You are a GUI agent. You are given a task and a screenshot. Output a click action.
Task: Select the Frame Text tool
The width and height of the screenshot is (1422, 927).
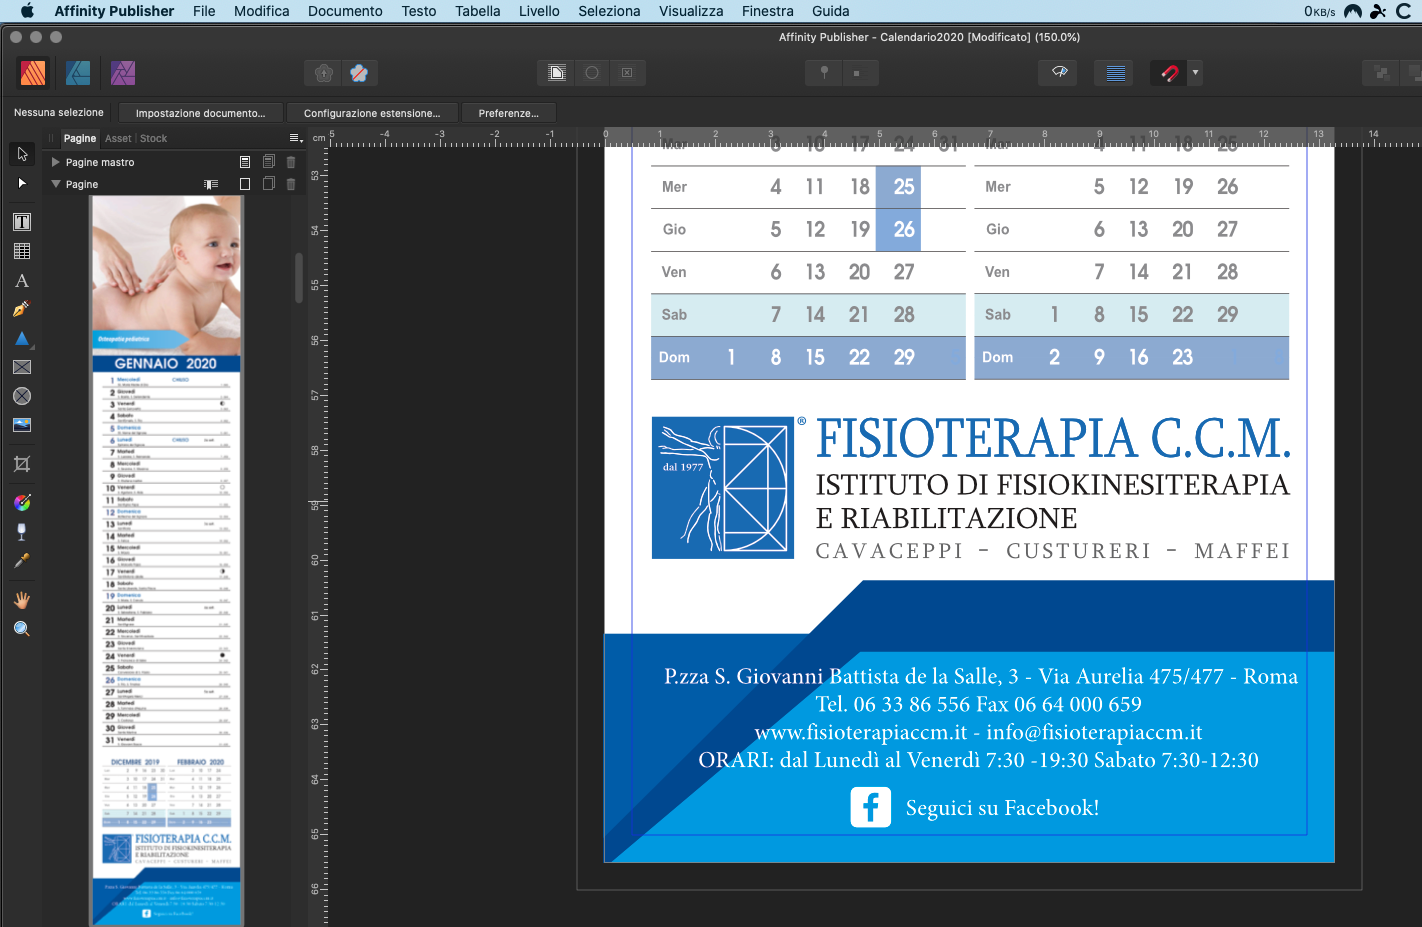point(22,222)
